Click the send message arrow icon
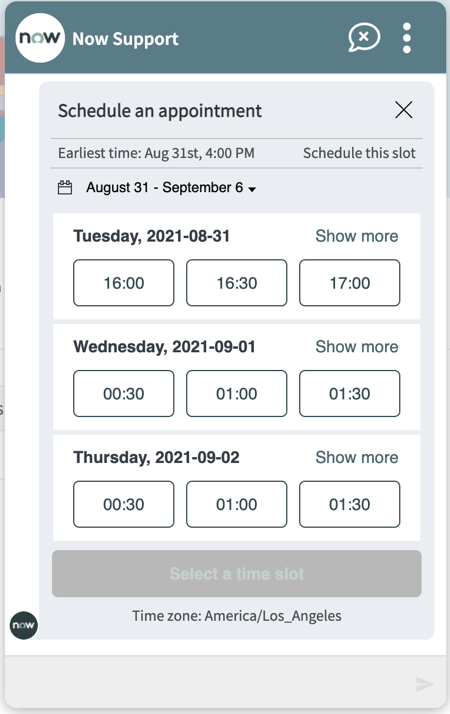This screenshot has height=714, width=450. coord(424,683)
